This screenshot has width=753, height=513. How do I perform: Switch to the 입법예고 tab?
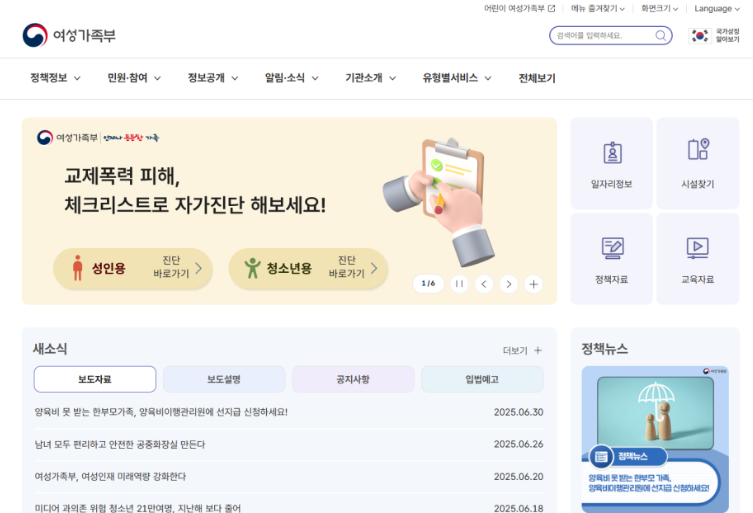click(482, 379)
